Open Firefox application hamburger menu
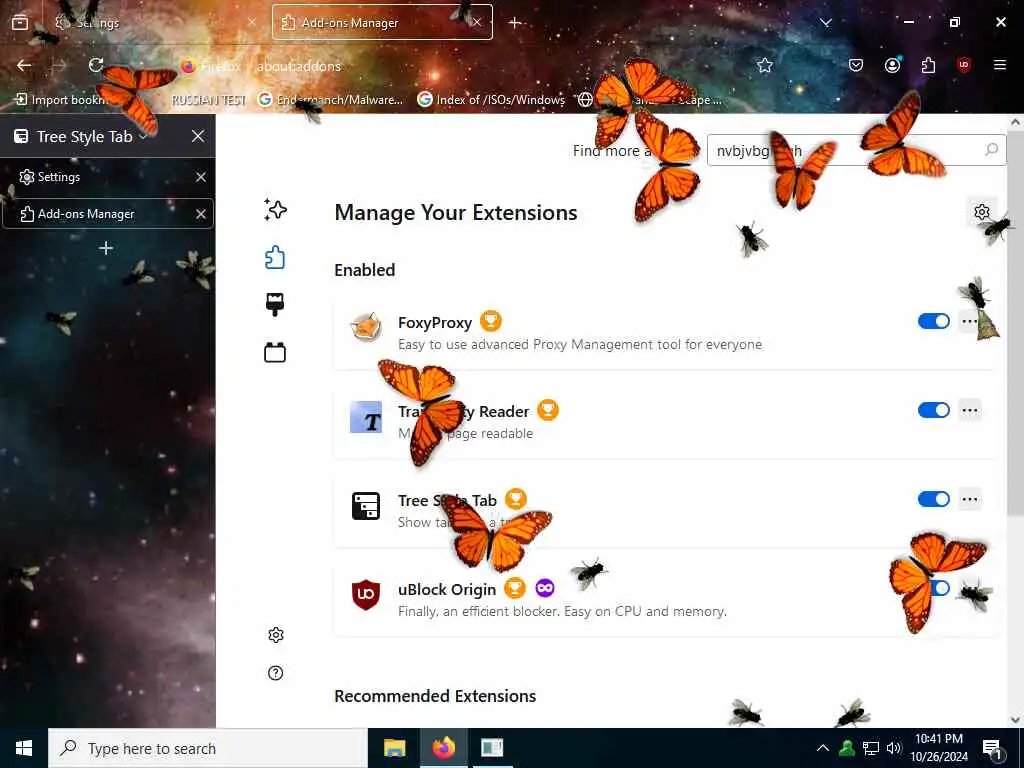1024x768 pixels. point(999,65)
